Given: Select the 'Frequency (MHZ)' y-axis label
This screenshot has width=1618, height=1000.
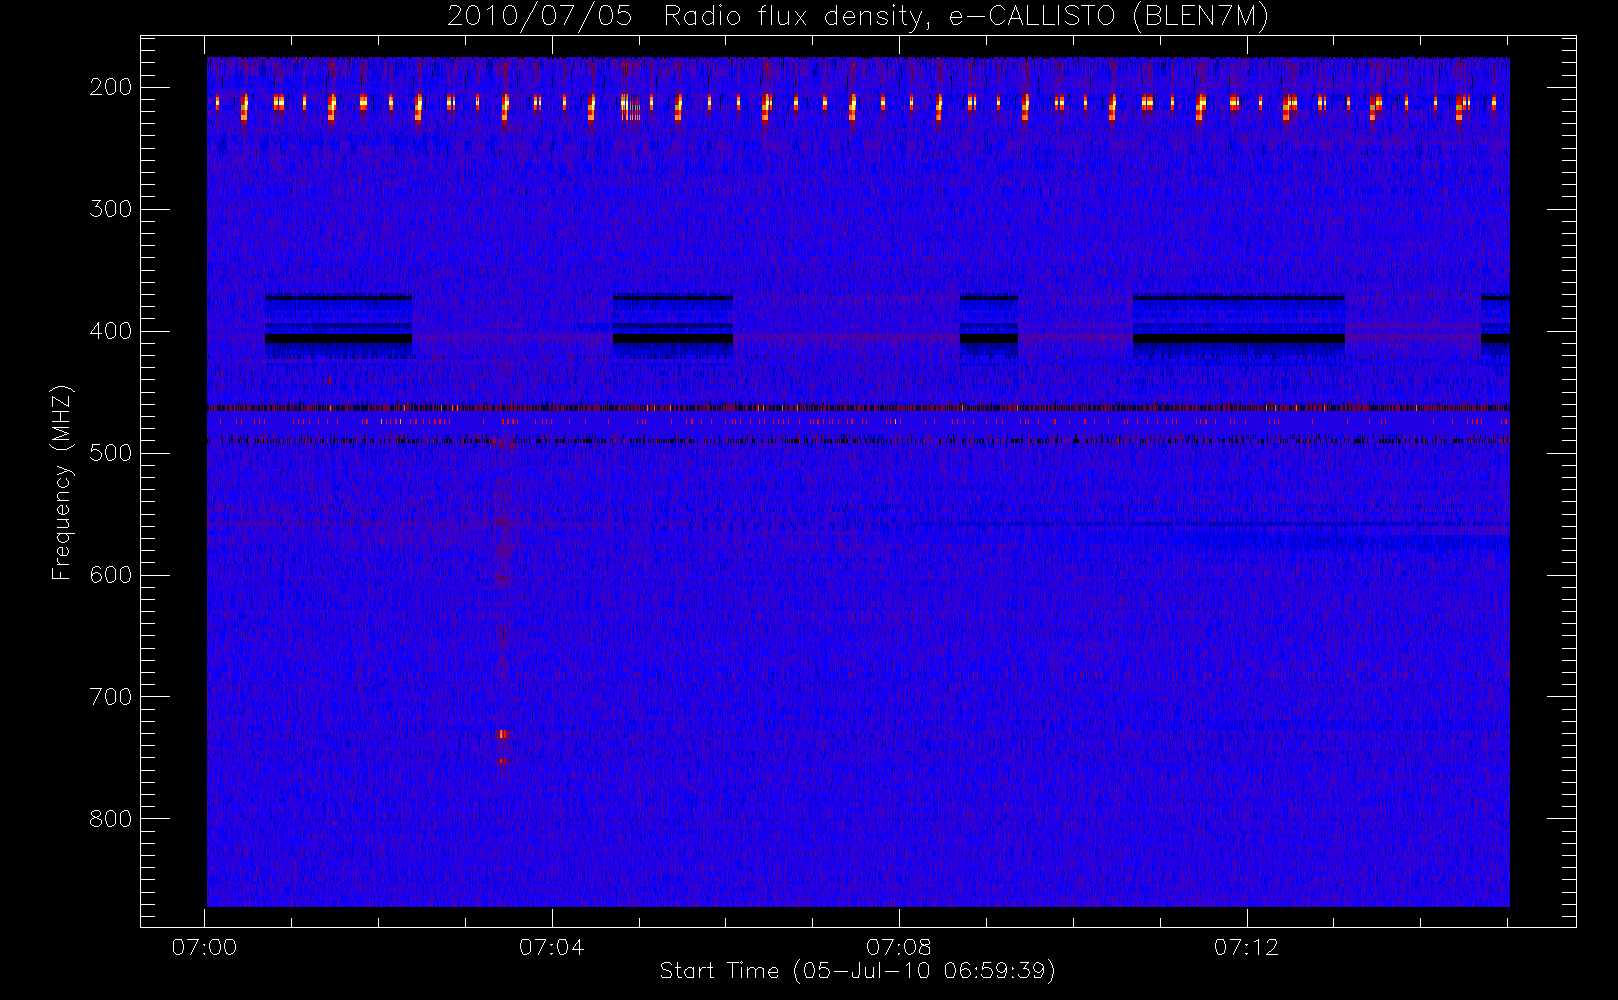Looking at the screenshot, I should pyautogui.click(x=62, y=482).
